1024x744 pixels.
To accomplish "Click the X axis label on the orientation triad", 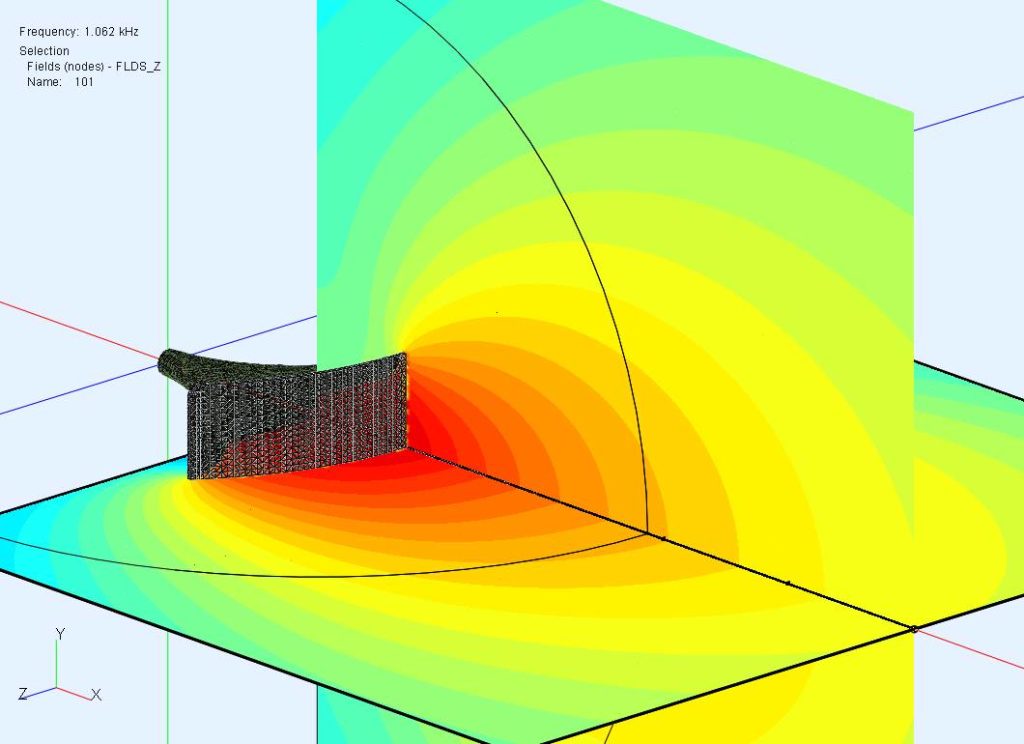I will click(x=96, y=692).
